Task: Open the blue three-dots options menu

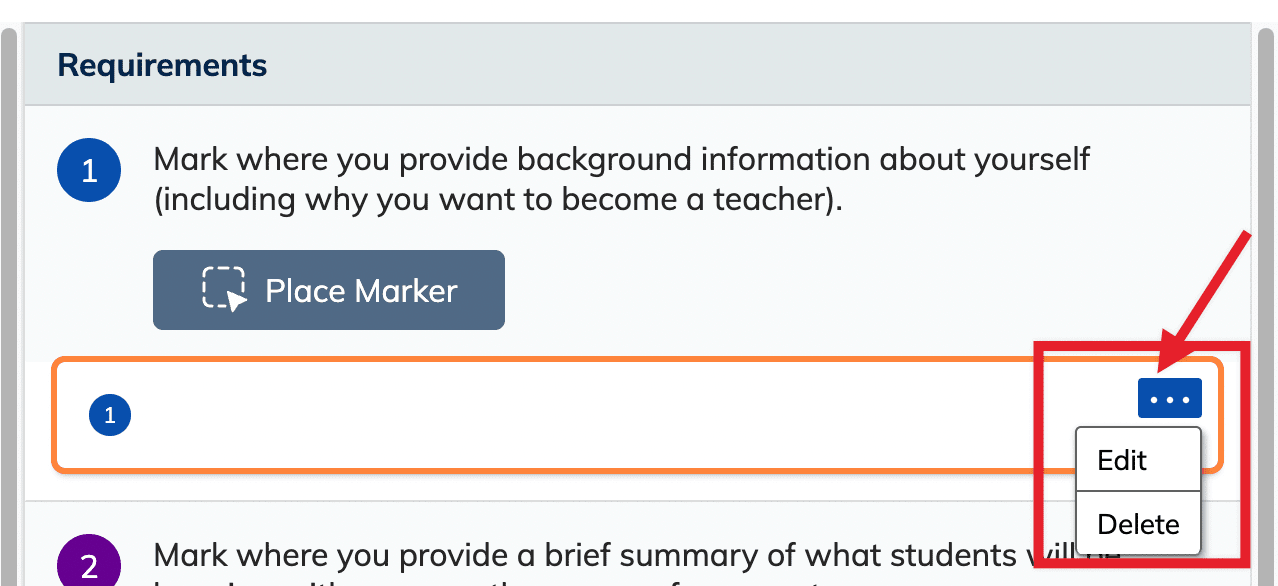Action: coord(1170,400)
